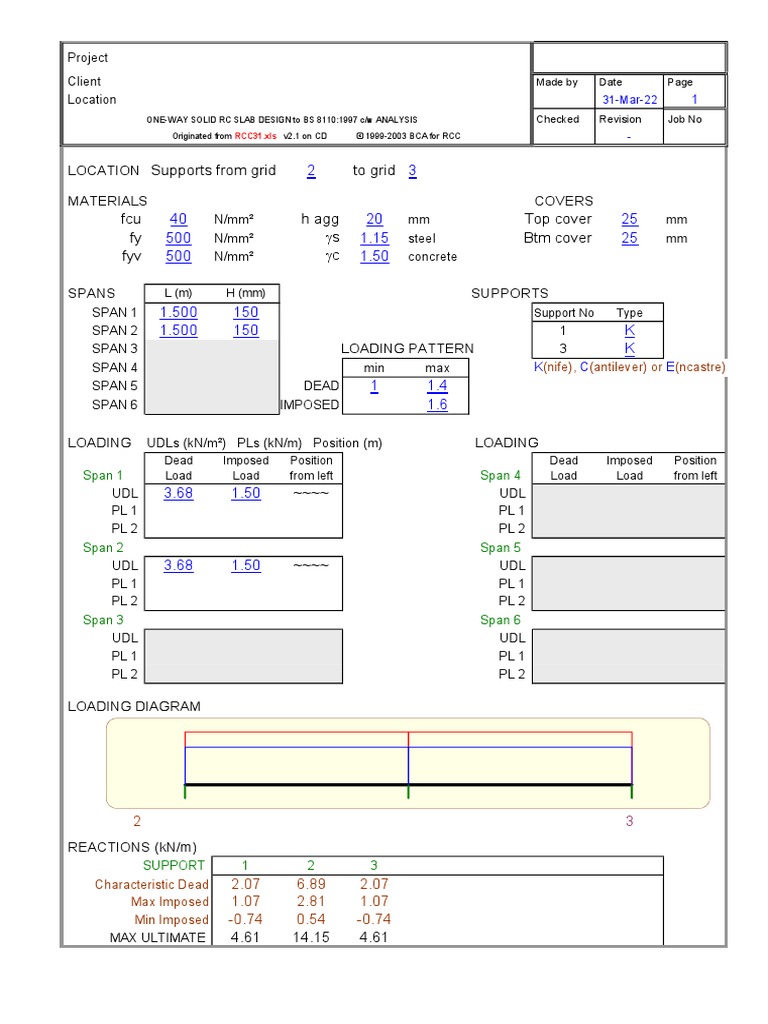Click Characteristic Dead support 2 value 6.89
Screen dimensions: 768x1024
(x=311, y=884)
